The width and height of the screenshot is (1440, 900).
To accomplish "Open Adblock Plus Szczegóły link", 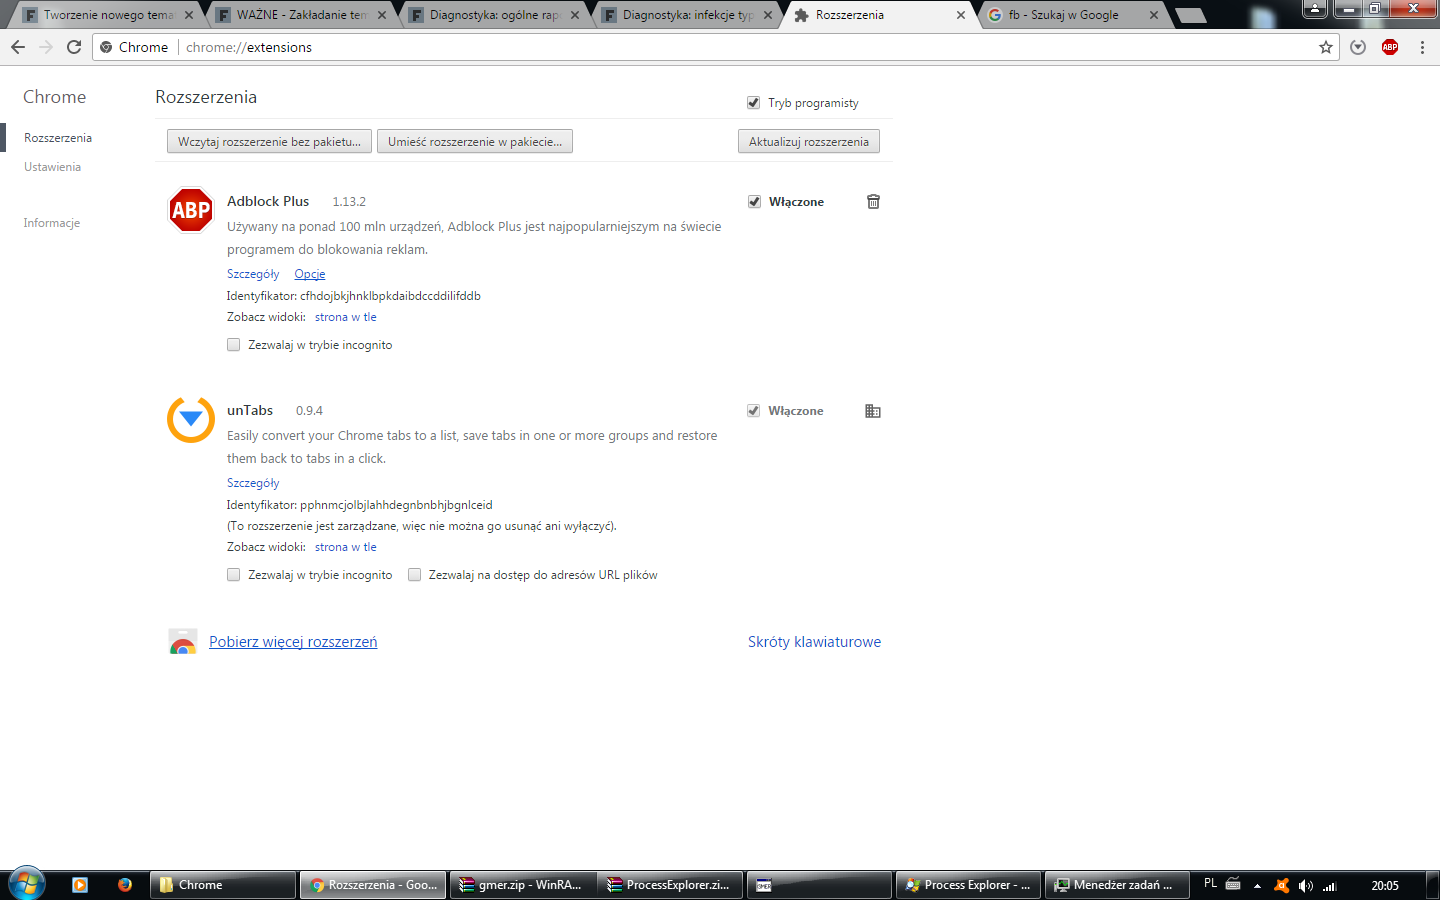I will click(x=253, y=274).
